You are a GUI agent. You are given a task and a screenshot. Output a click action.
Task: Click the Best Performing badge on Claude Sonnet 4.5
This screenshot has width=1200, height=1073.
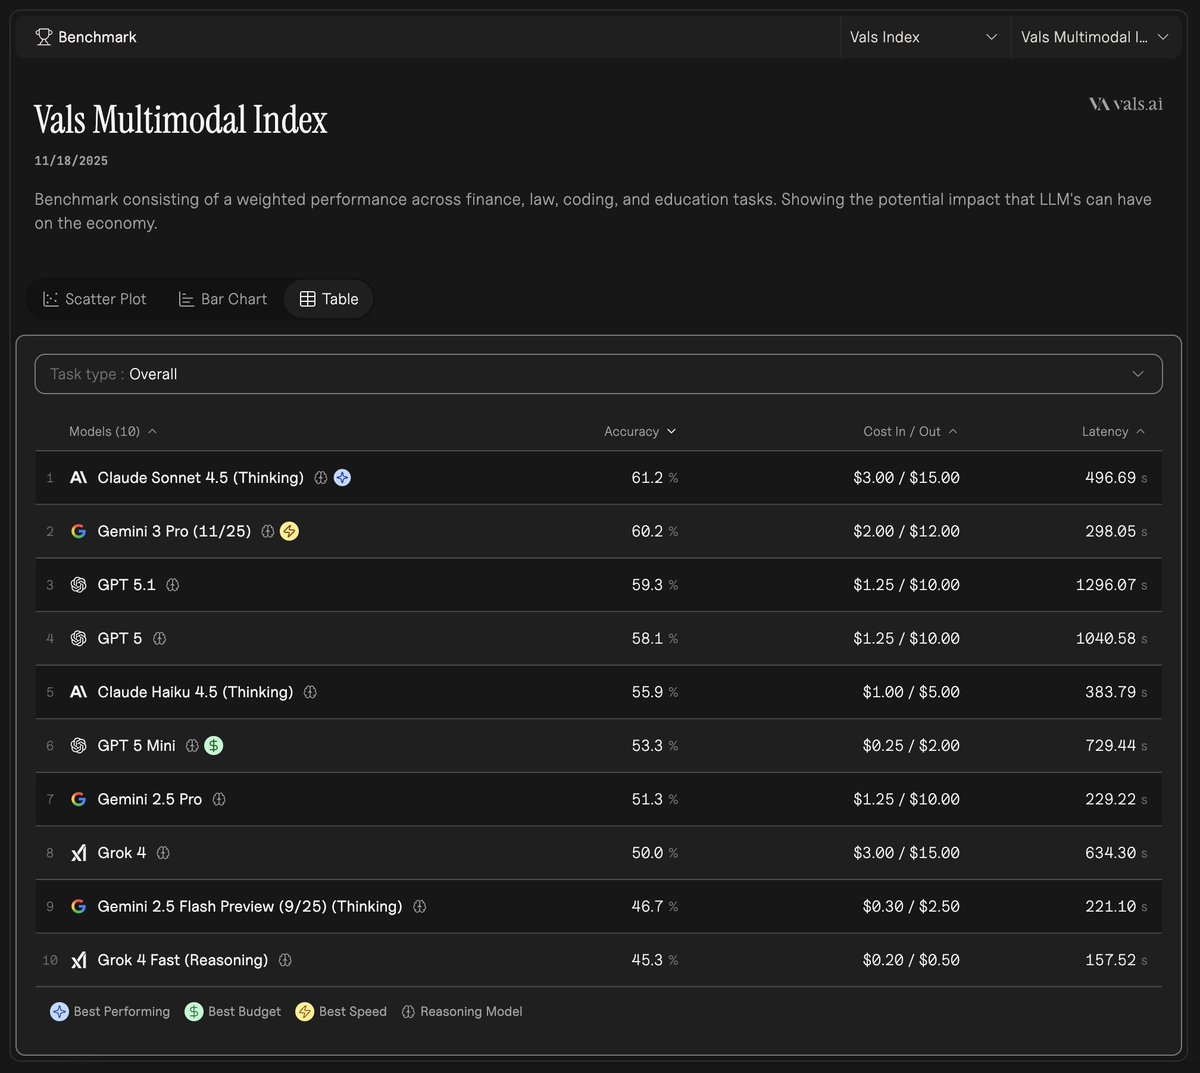coord(342,478)
